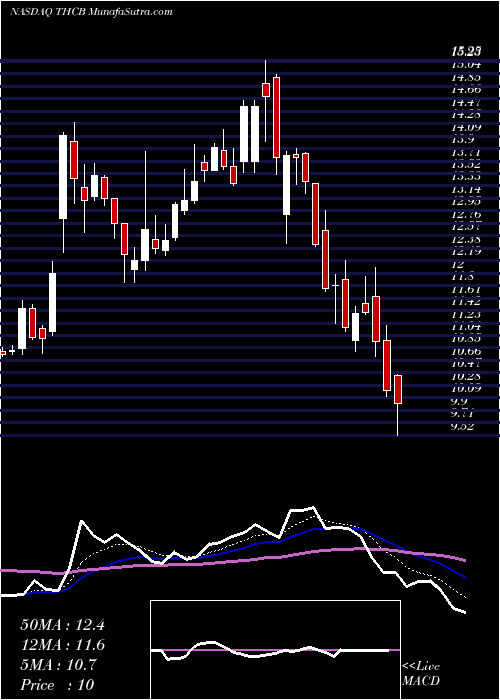Click the 9.9 price axis label
The image size is (500, 700).
tap(459, 401)
